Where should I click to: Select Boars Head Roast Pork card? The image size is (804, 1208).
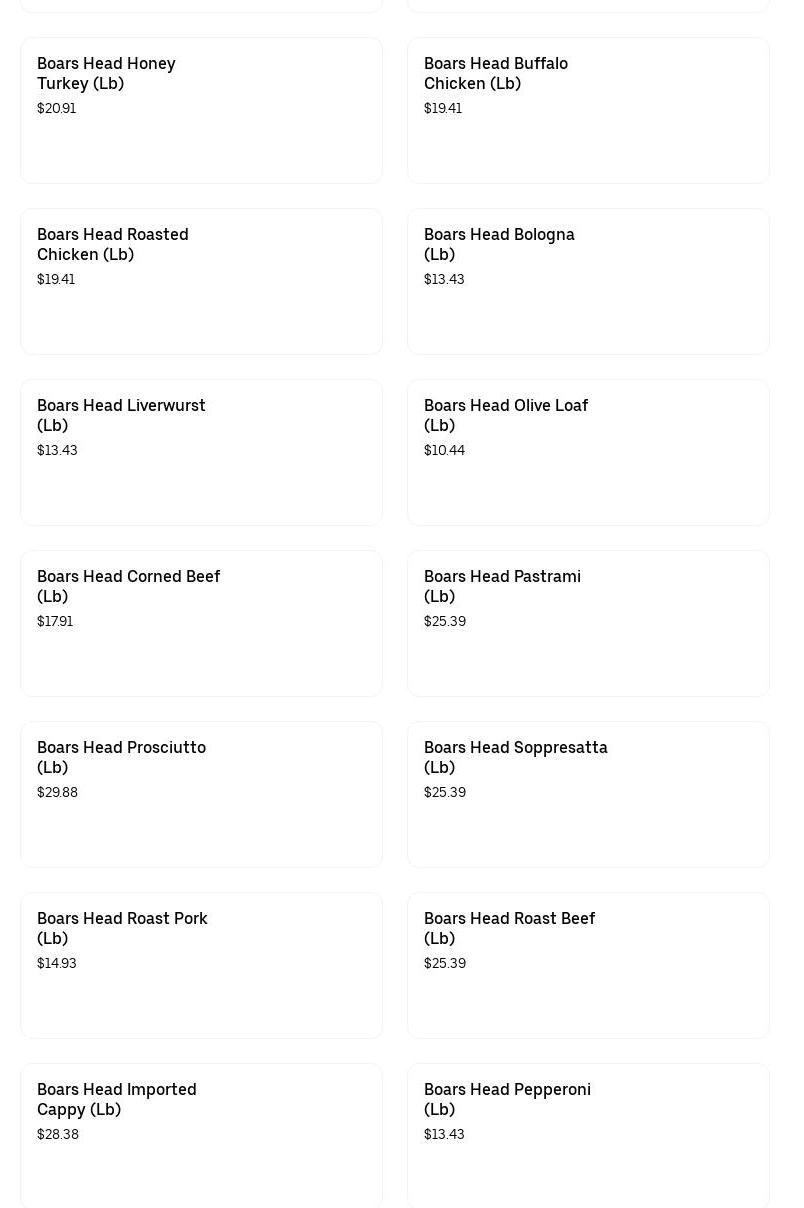point(201,966)
